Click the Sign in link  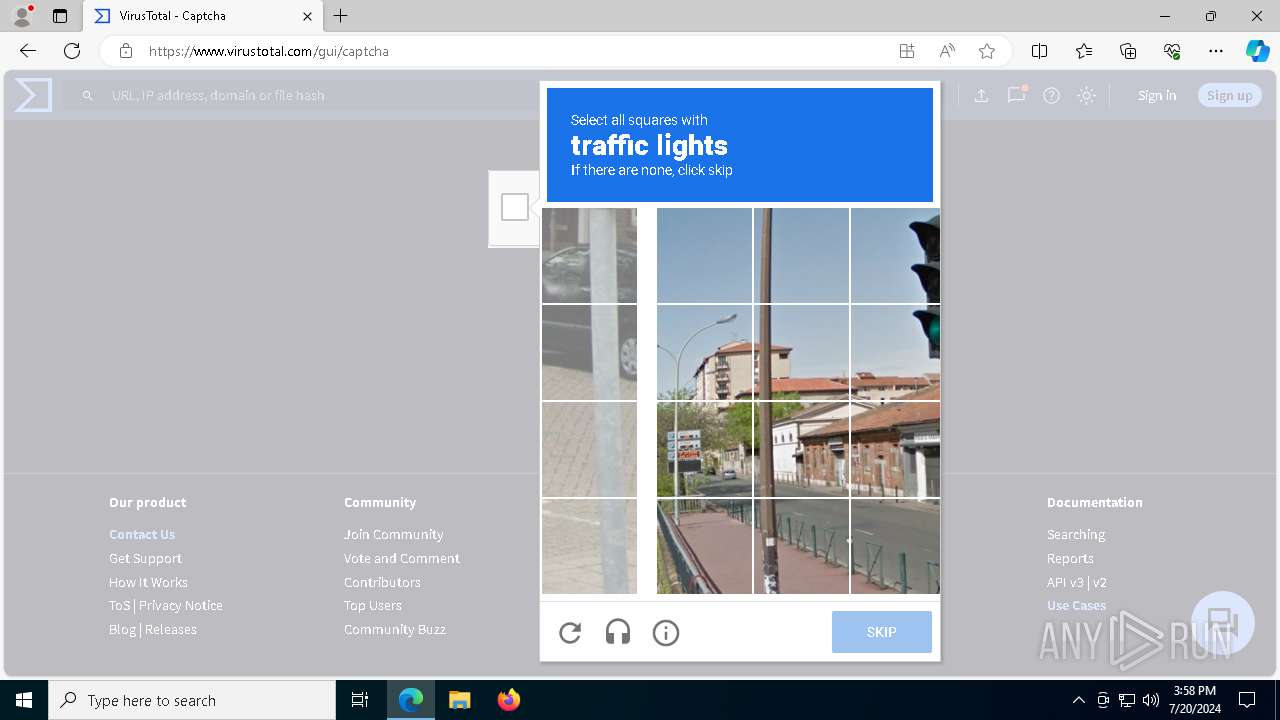(1157, 95)
